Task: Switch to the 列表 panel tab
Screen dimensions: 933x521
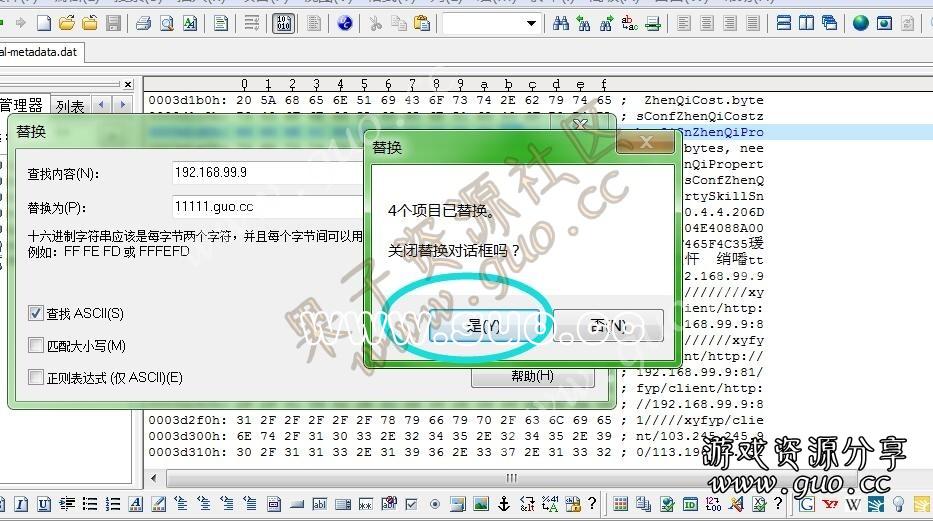Action: 70,105
